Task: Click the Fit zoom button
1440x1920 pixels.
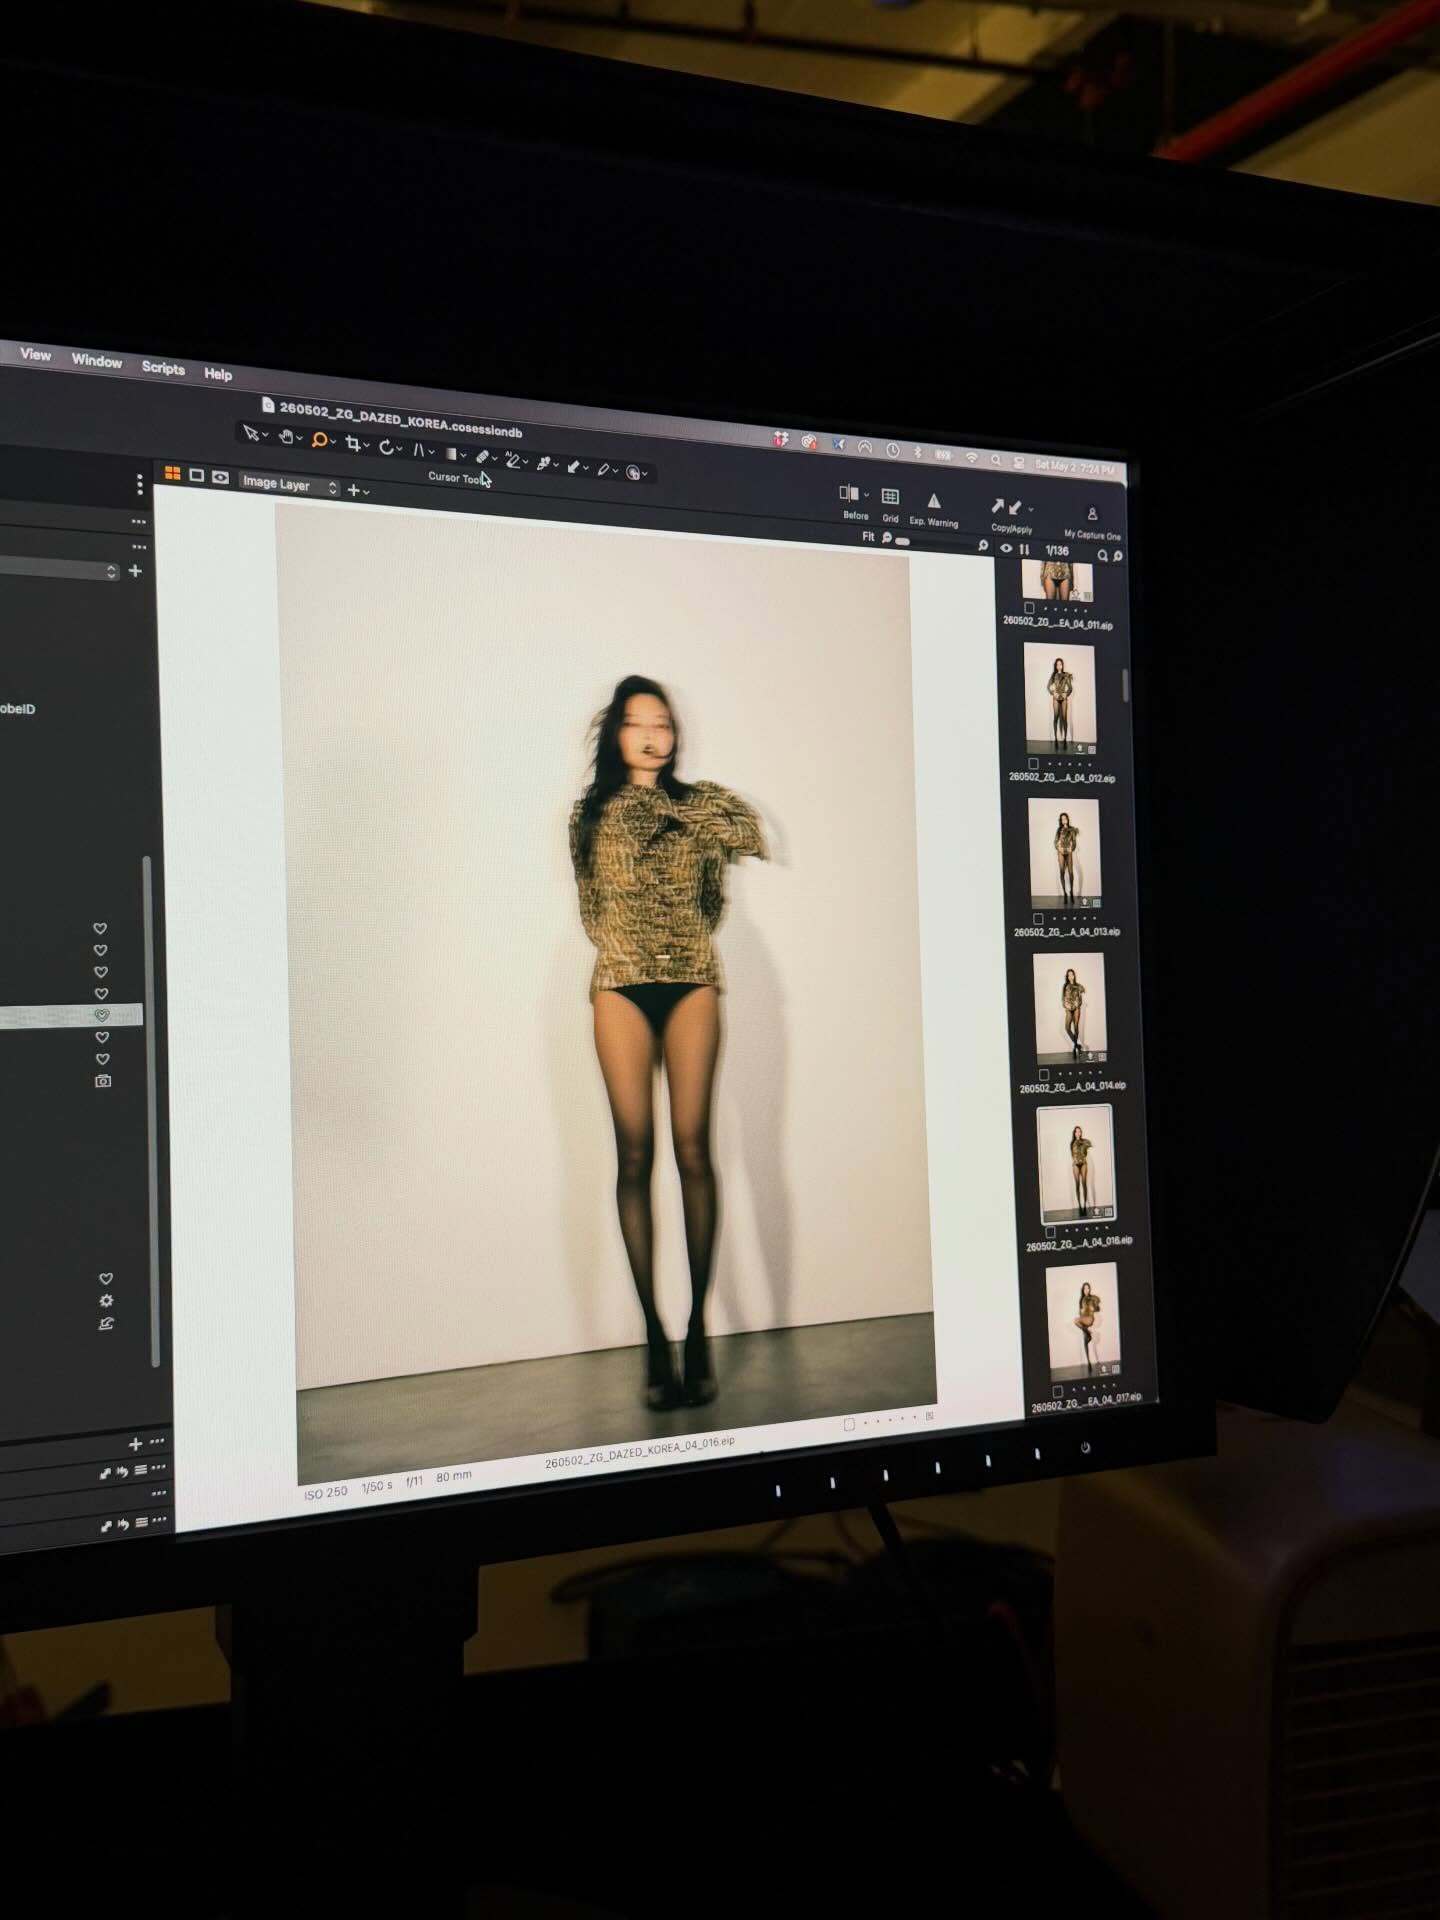Action: point(869,536)
